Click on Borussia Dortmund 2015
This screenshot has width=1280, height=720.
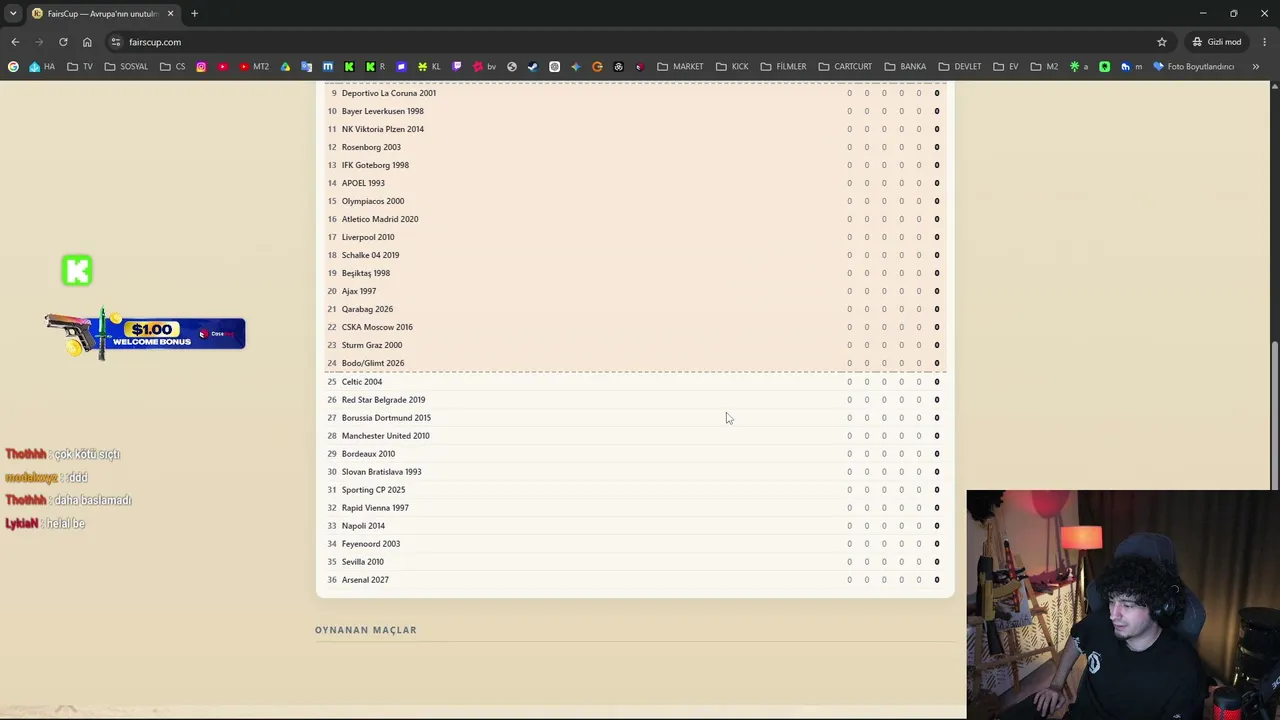click(x=386, y=418)
